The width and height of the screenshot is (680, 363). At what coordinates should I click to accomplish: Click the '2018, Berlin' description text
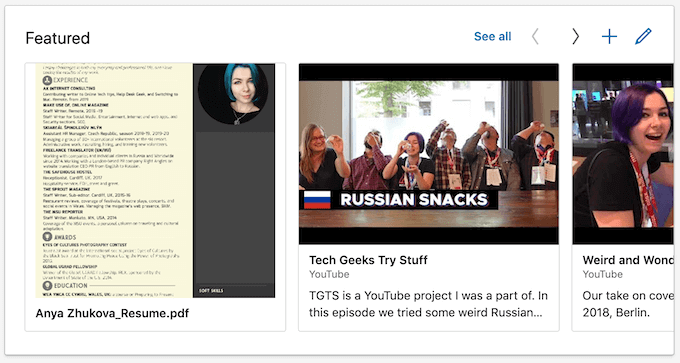tap(616, 312)
